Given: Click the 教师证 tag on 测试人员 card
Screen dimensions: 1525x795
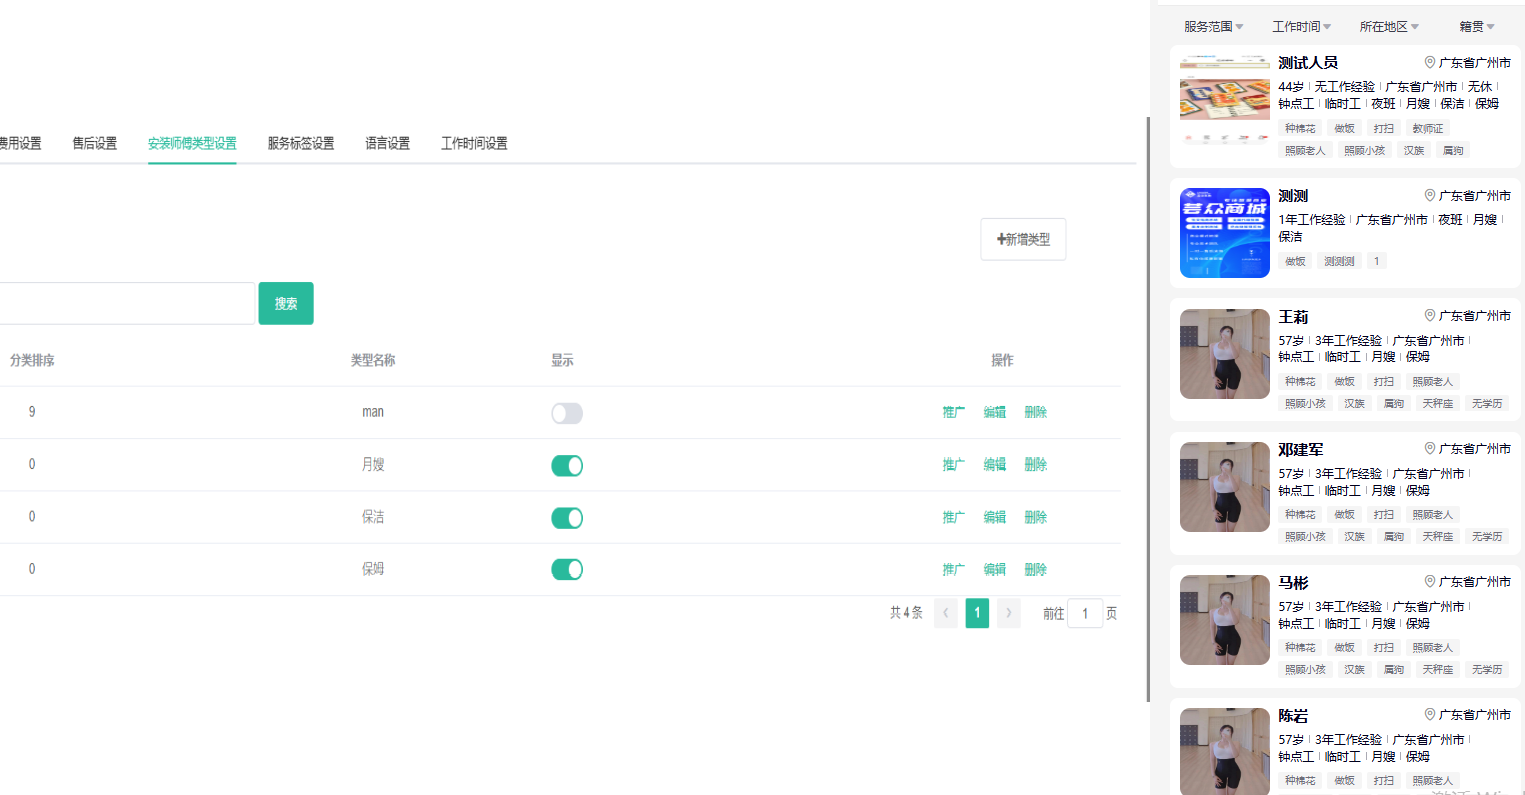Looking at the screenshot, I should coord(1428,128).
